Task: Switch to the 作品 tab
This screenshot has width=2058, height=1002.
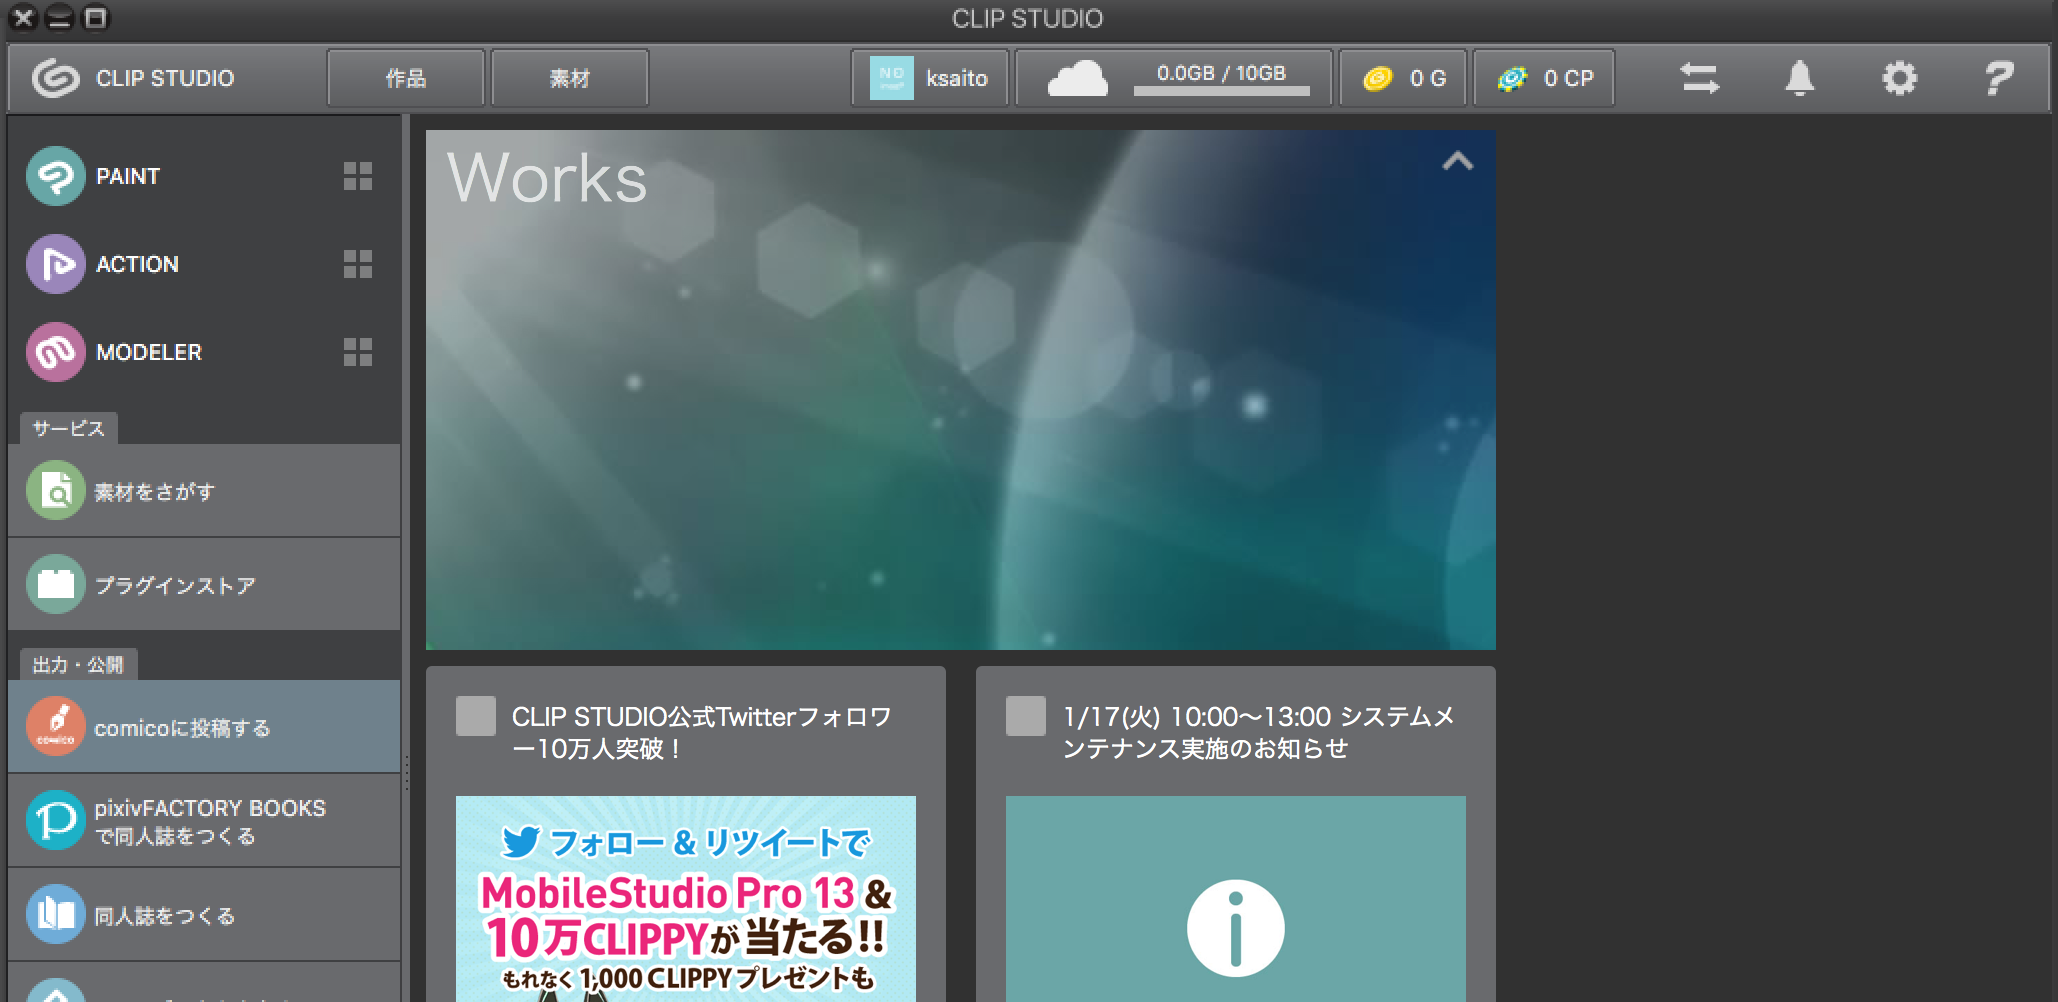Action: click(x=406, y=78)
